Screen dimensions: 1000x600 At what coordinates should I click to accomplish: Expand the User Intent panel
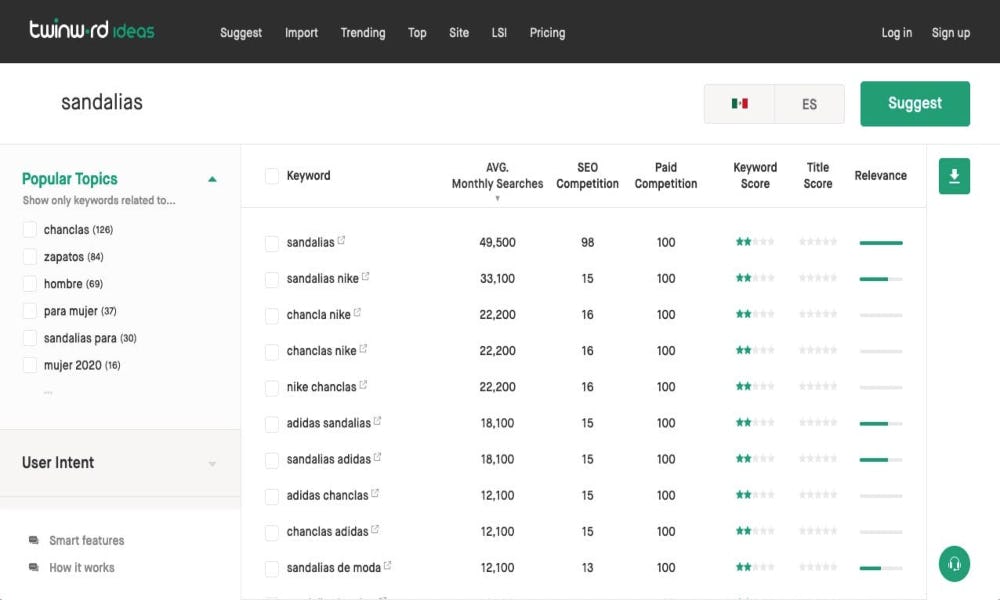click(211, 463)
